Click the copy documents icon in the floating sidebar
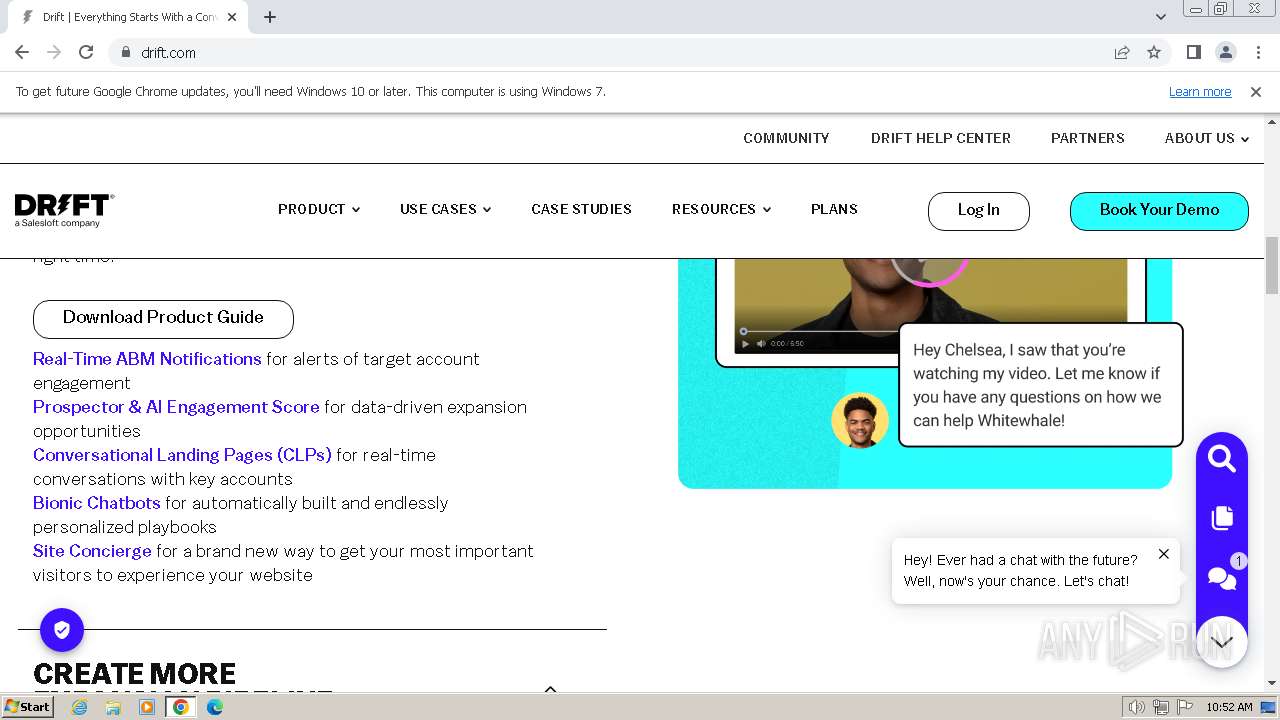The height and width of the screenshot is (720, 1280). [1221, 518]
